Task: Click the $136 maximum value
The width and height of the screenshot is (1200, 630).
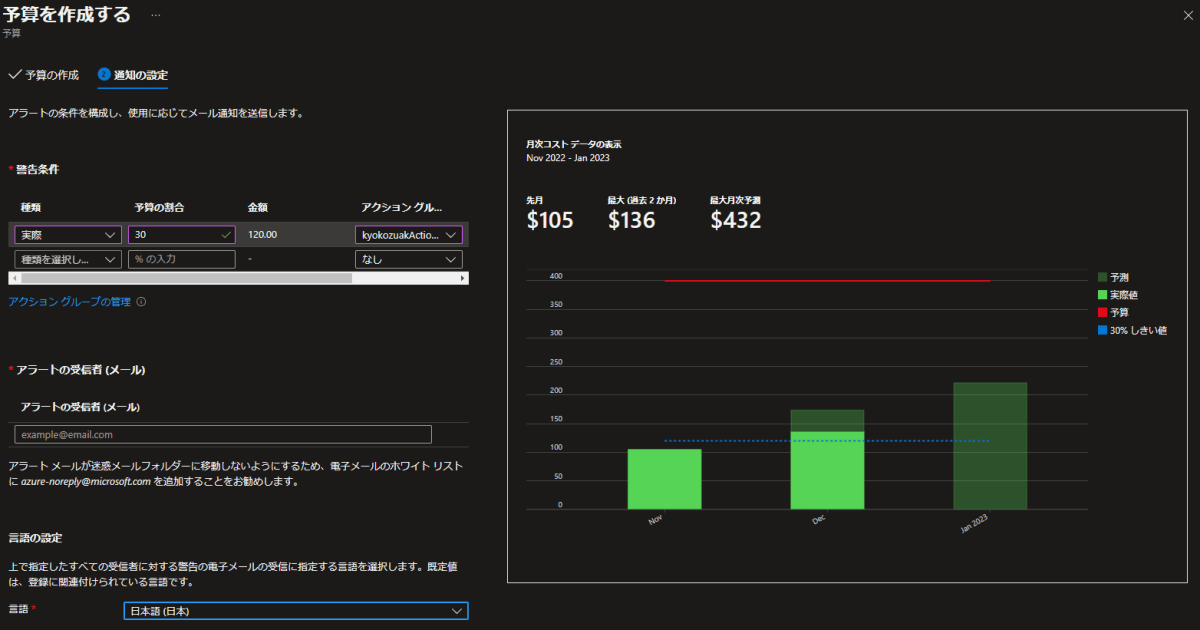Action: click(632, 220)
